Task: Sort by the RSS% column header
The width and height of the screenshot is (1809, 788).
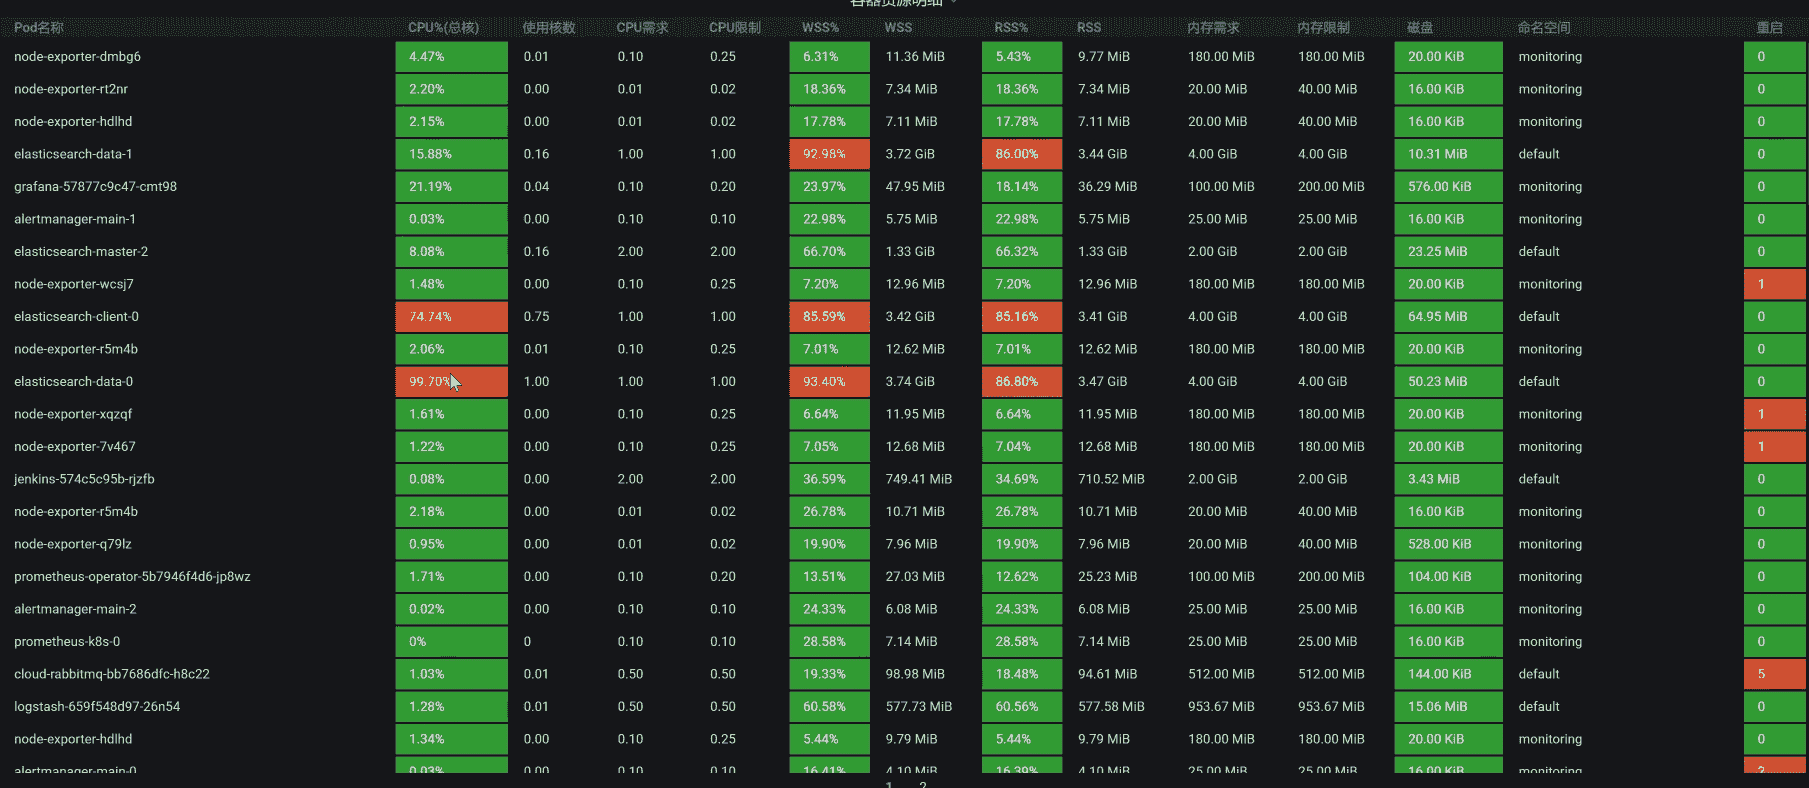Action: 1011,28
